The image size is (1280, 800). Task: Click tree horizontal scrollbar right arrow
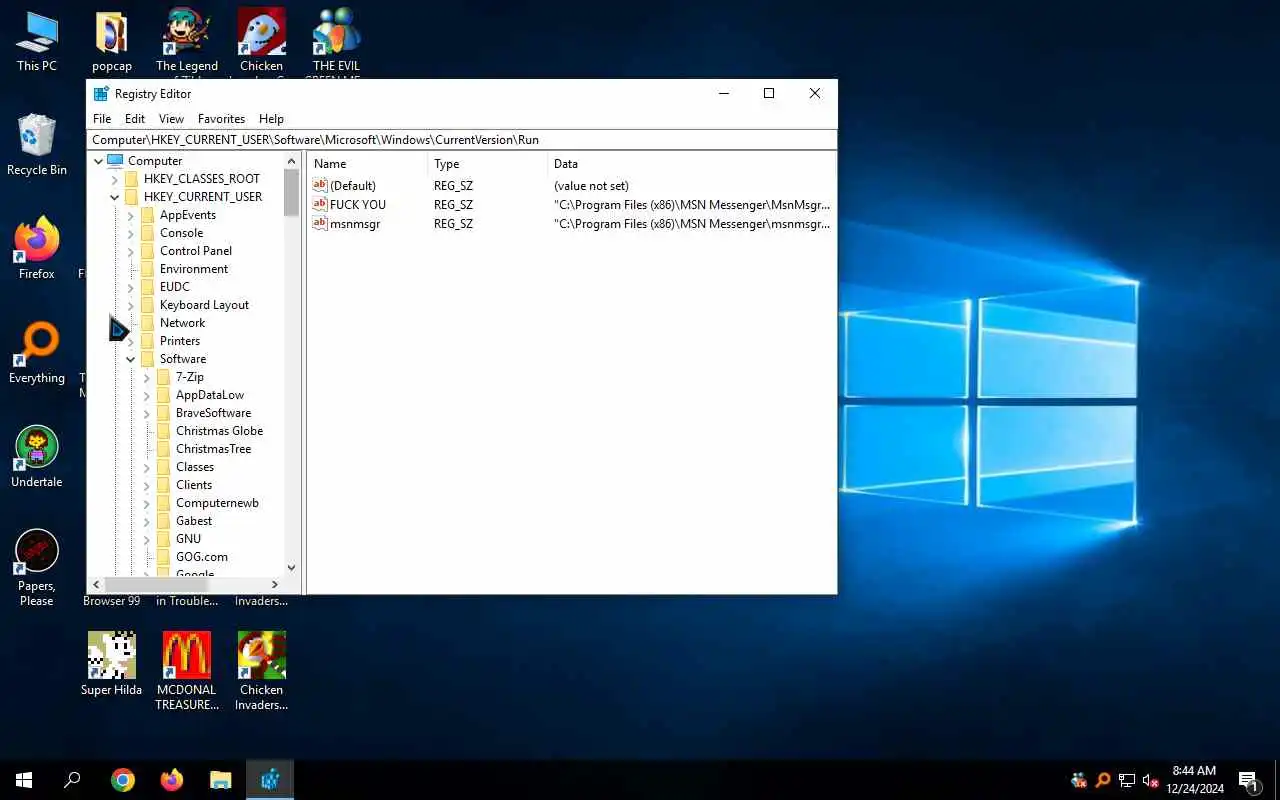(275, 584)
